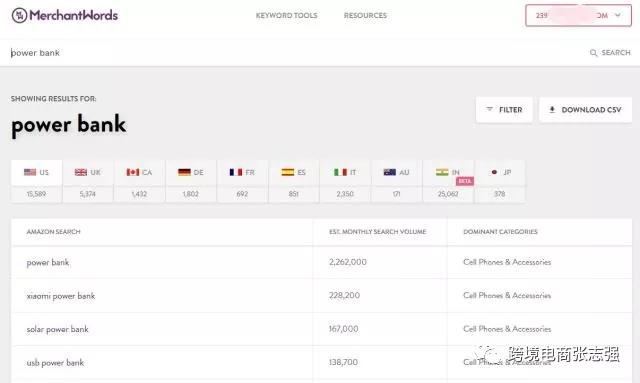Click into the power bank search field

298,53
